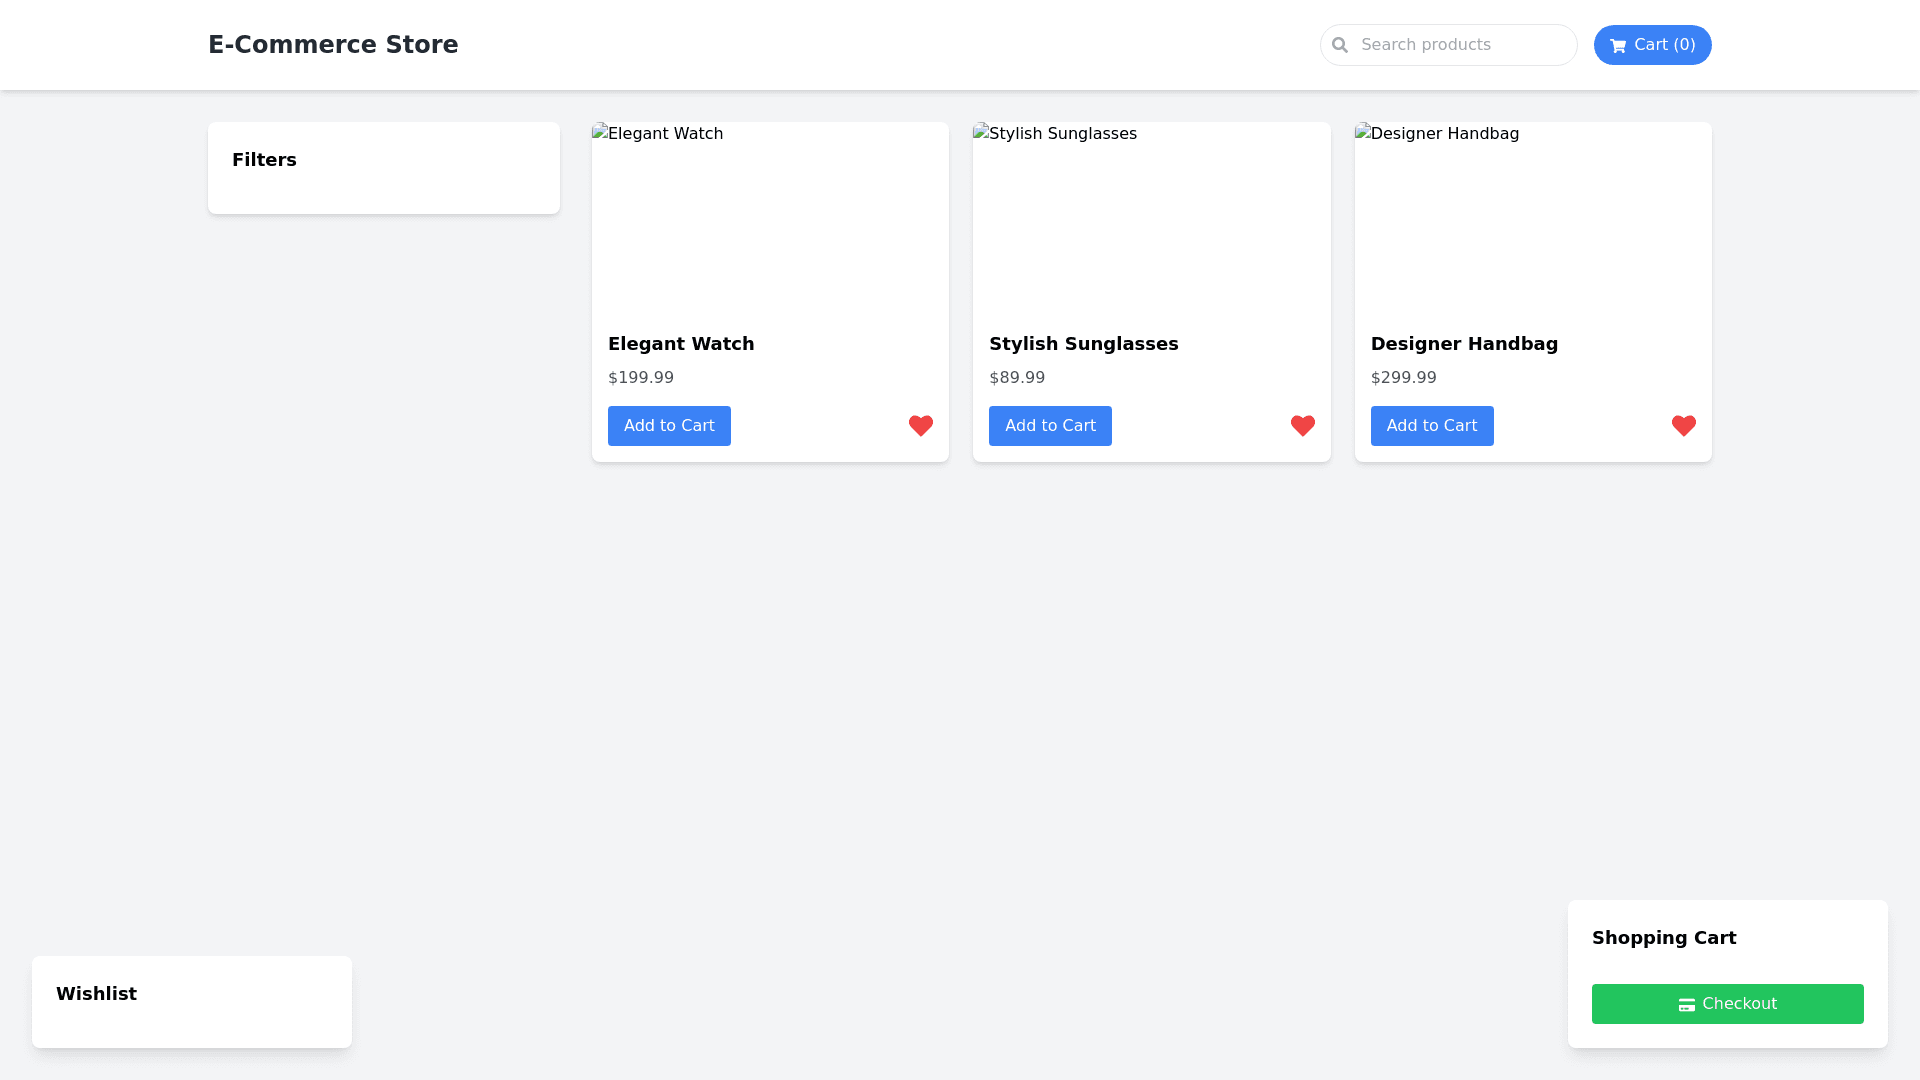Screen dimensions: 1920x1080
Task: Add Elegant Watch to cart
Action: click(x=669, y=426)
